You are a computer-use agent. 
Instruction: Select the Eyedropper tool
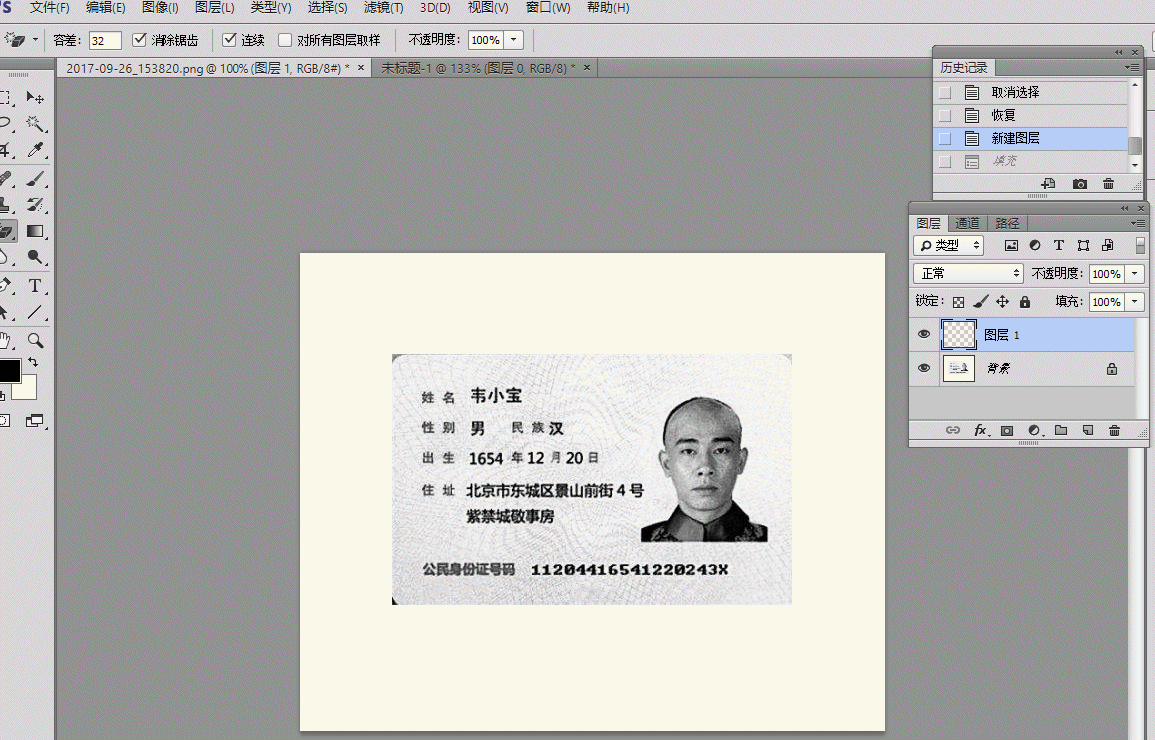coord(35,151)
